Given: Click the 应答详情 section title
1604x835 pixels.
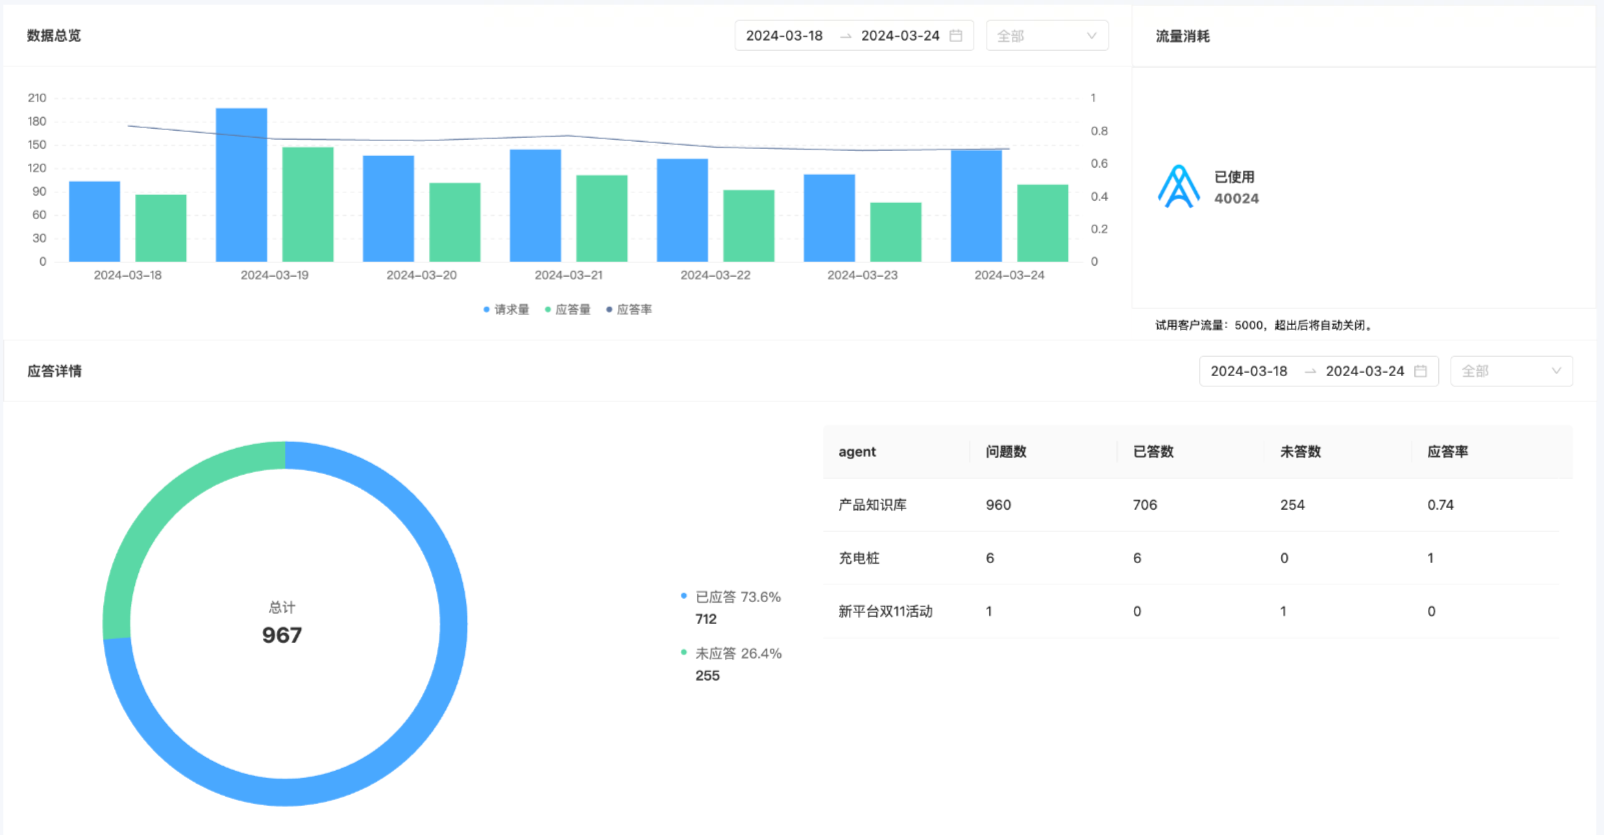Looking at the screenshot, I should (x=54, y=371).
